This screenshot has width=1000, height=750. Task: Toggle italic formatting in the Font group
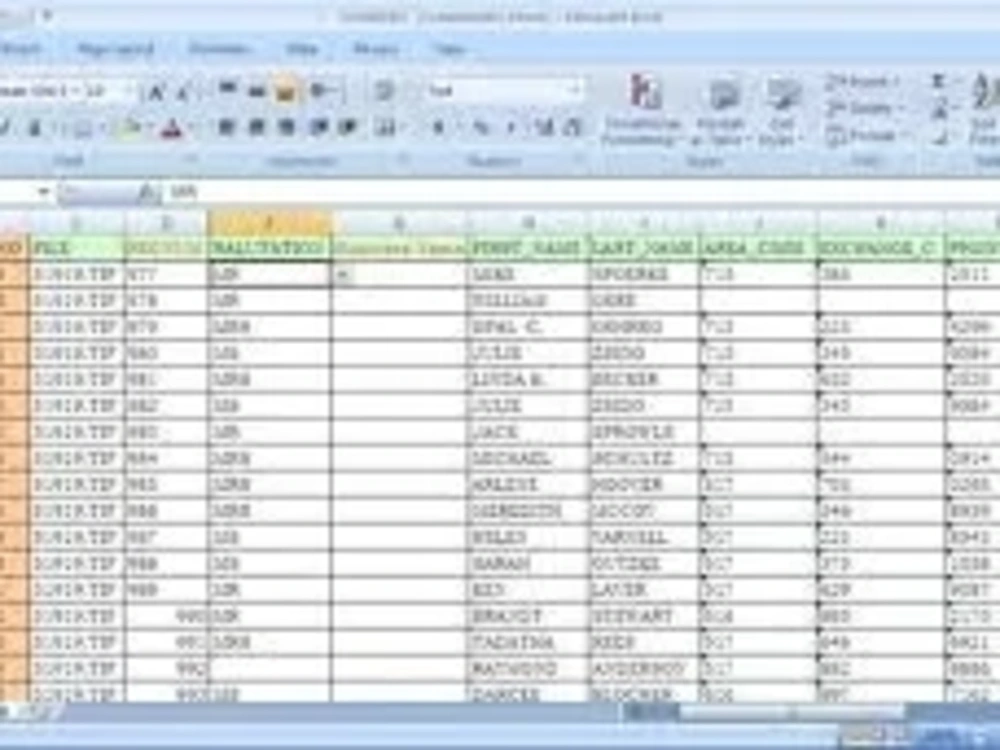[x=33, y=124]
